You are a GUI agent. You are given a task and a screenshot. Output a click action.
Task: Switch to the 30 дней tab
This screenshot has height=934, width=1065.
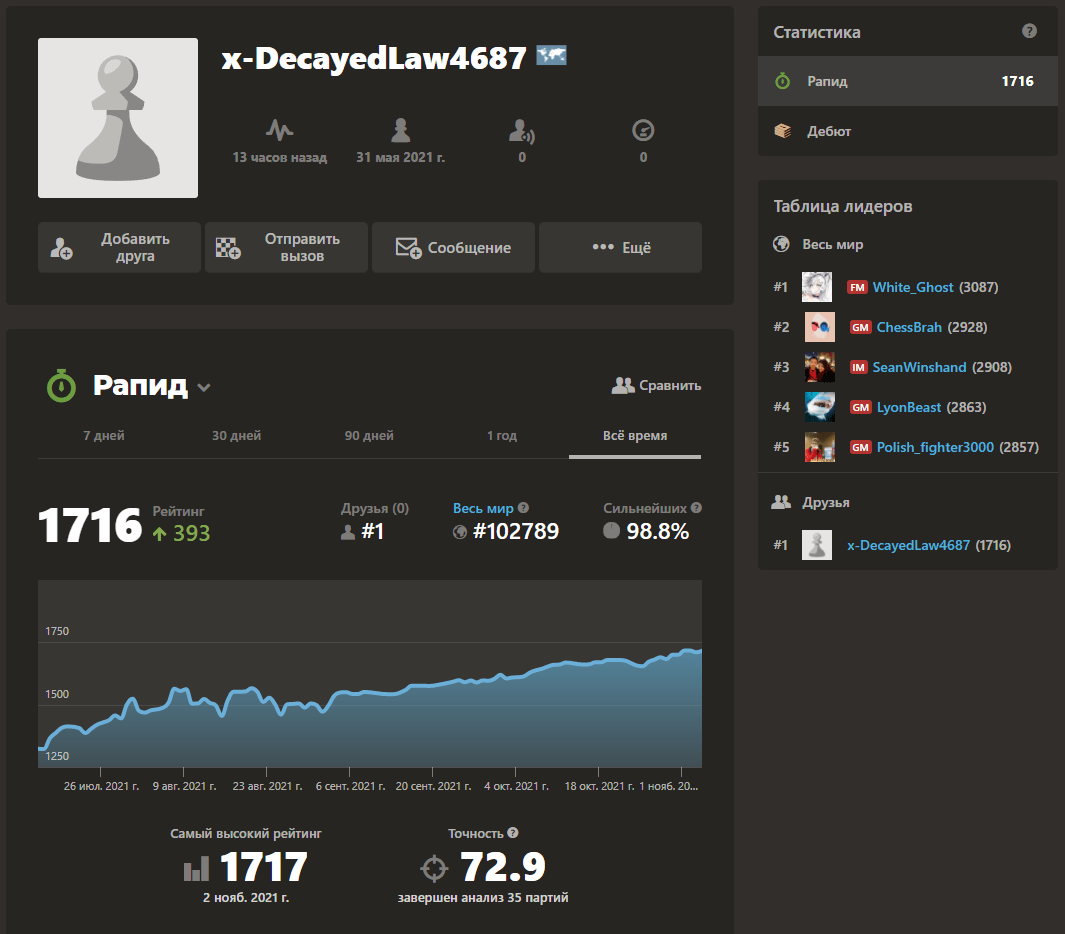coord(236,436)
